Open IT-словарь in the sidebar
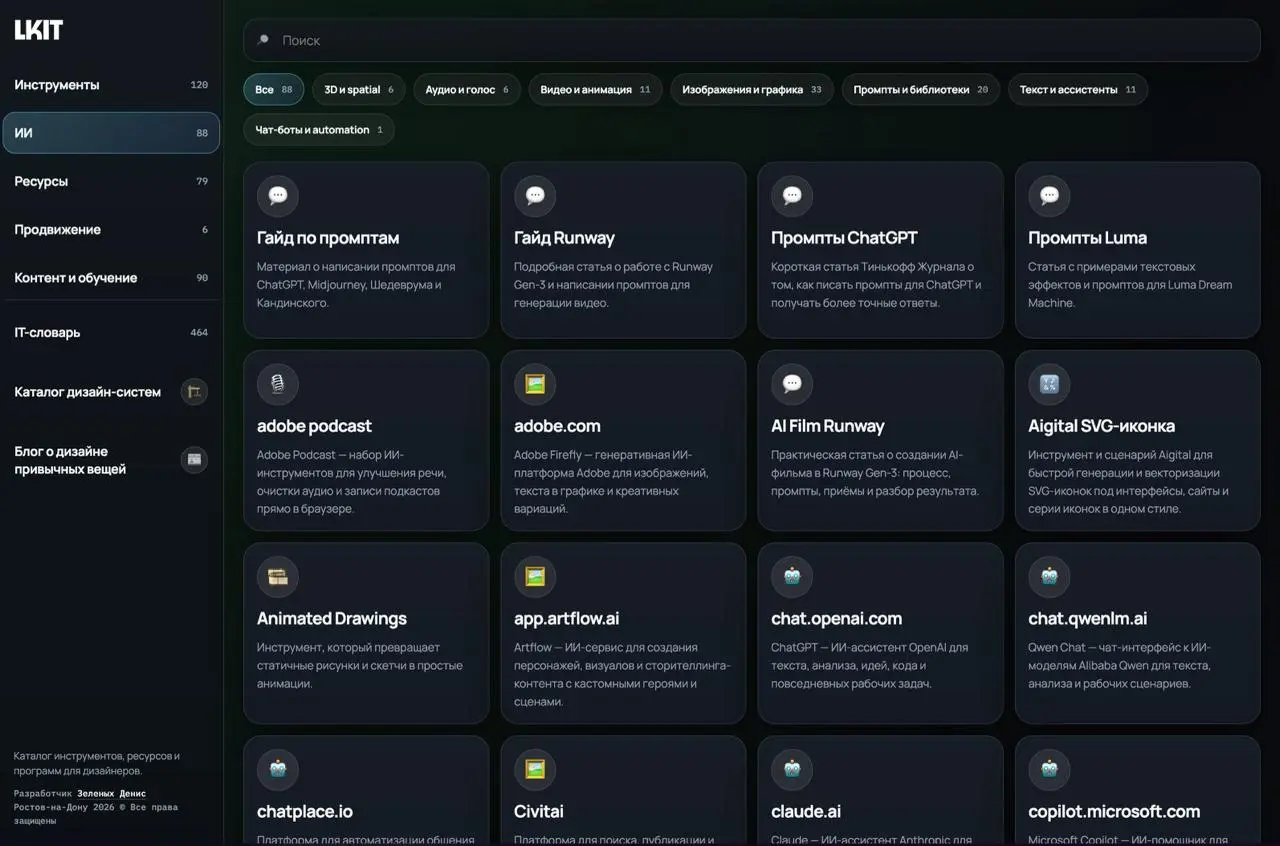 [111, 332]
